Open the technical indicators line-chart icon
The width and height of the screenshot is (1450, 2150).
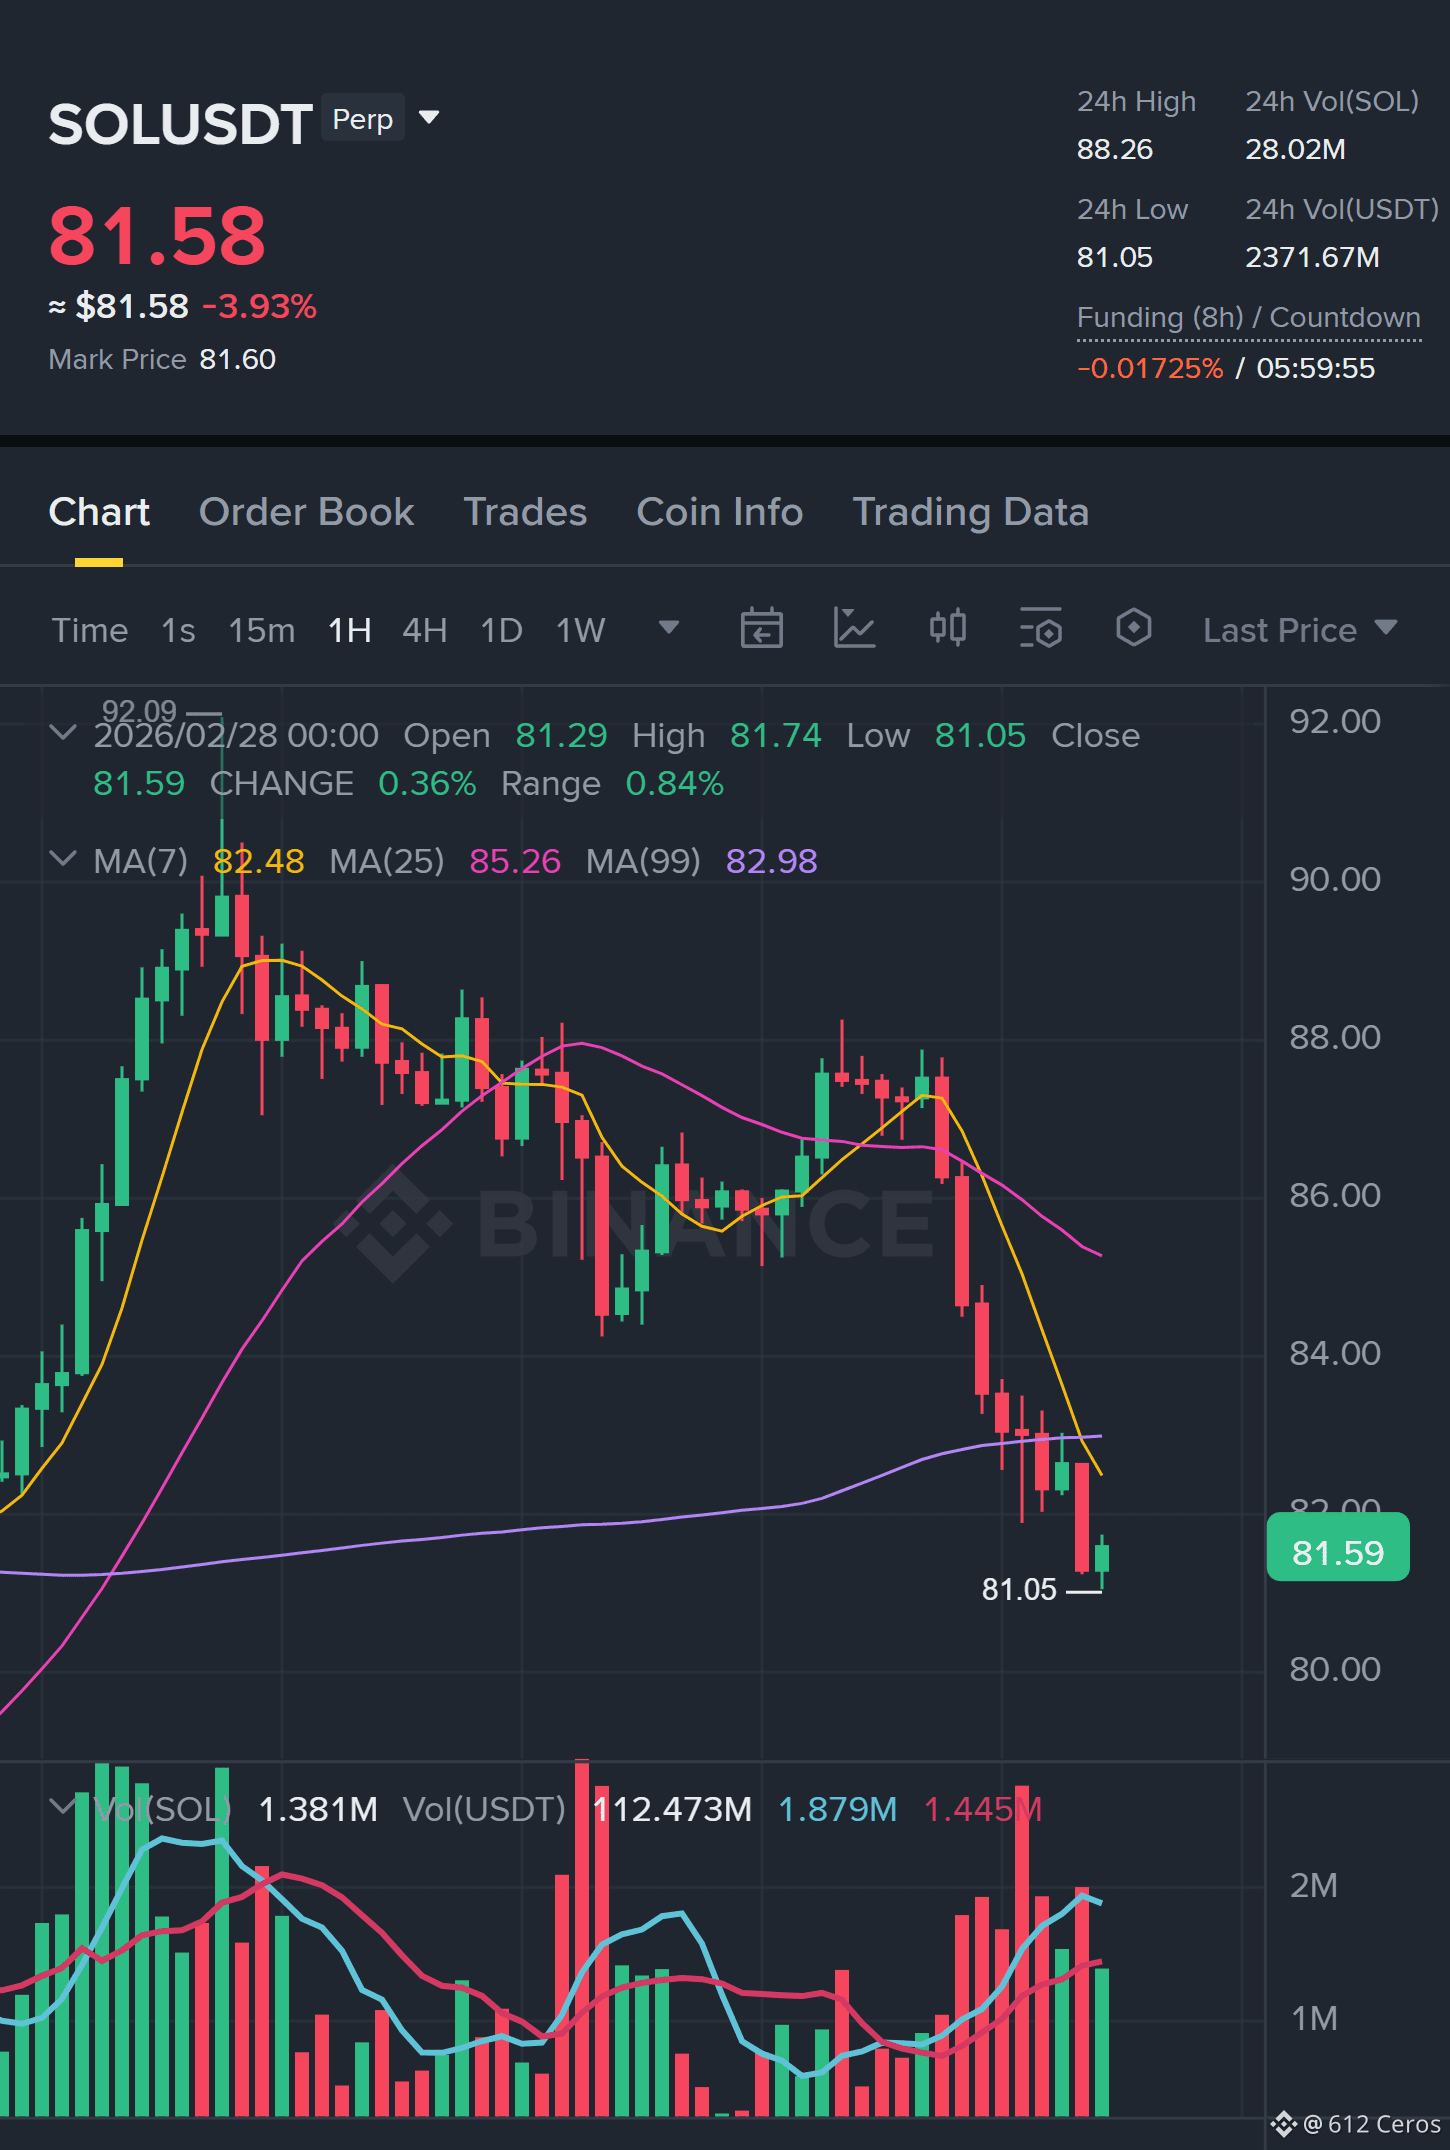854,629
